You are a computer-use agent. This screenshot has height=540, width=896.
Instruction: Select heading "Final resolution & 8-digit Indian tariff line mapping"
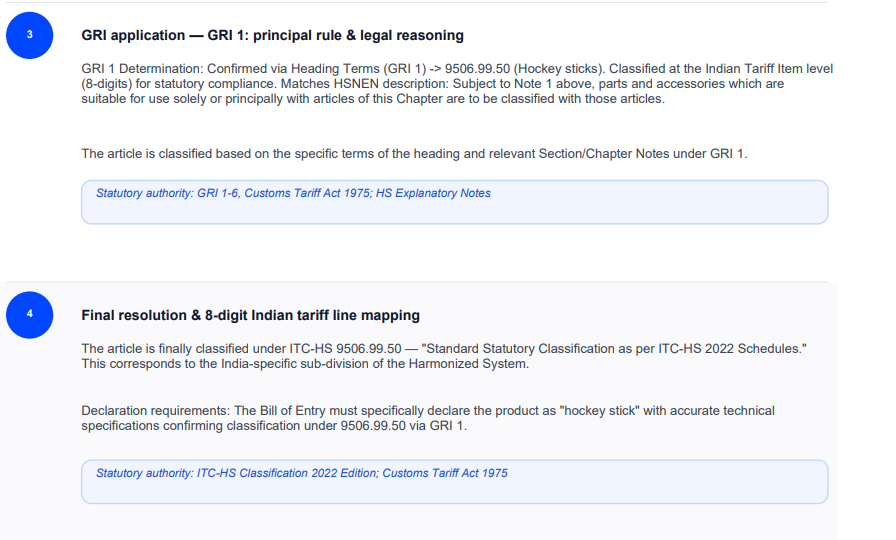250,315
